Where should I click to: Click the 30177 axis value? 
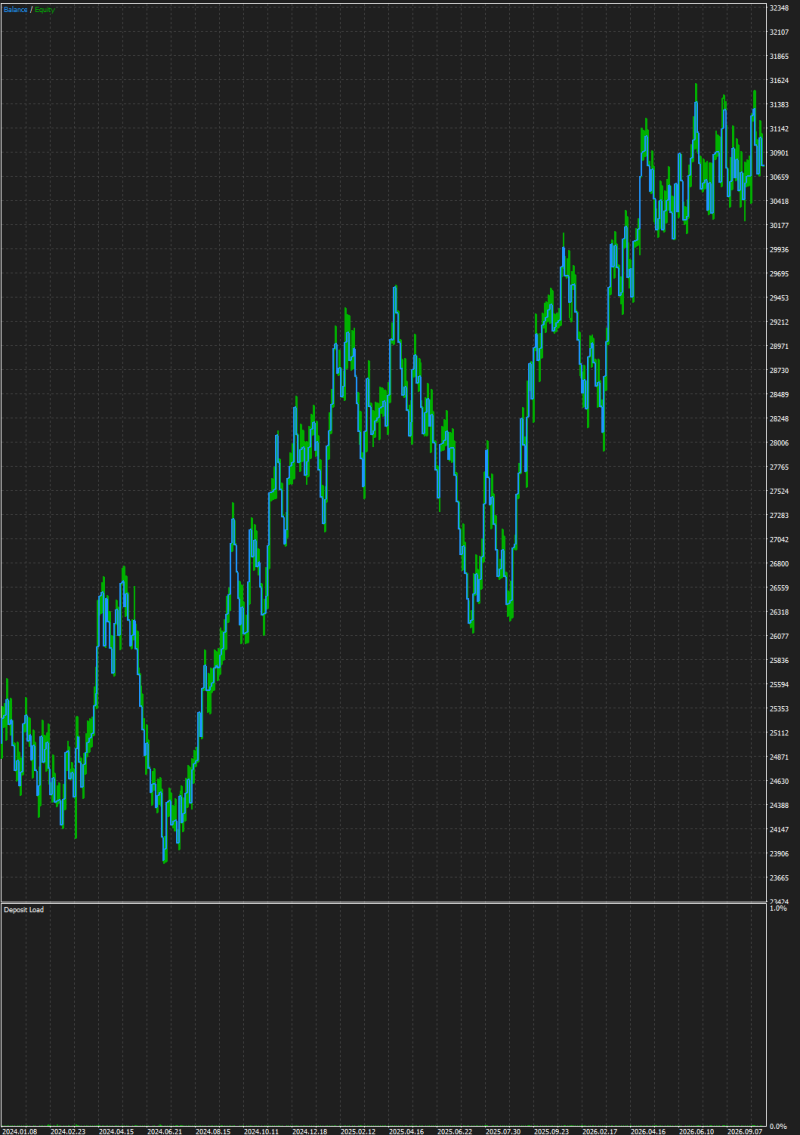779,225
